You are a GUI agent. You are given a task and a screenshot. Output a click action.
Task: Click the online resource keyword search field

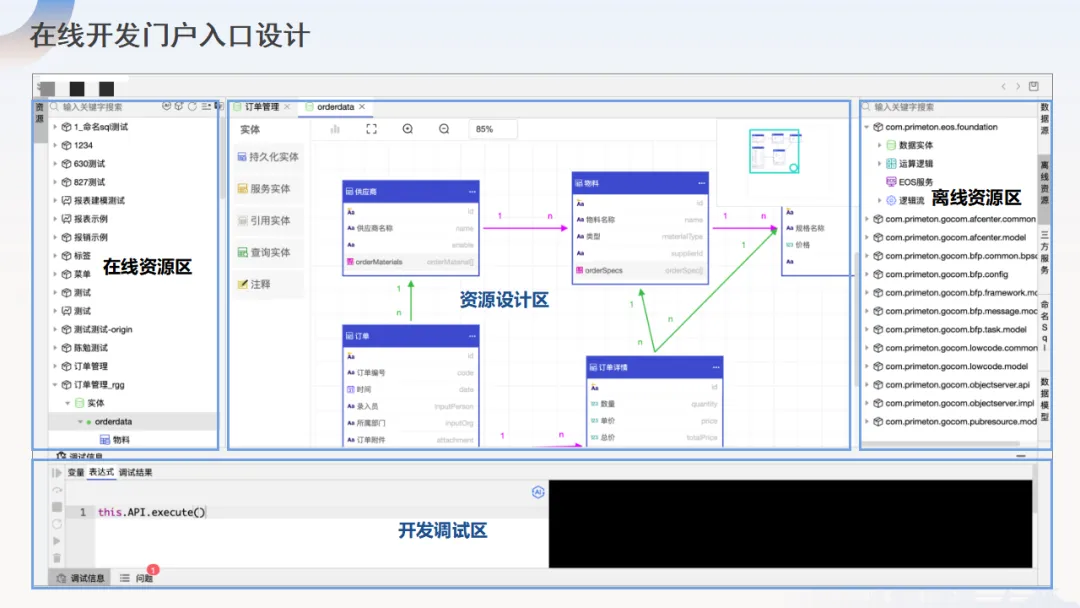[x=105, y=107]
